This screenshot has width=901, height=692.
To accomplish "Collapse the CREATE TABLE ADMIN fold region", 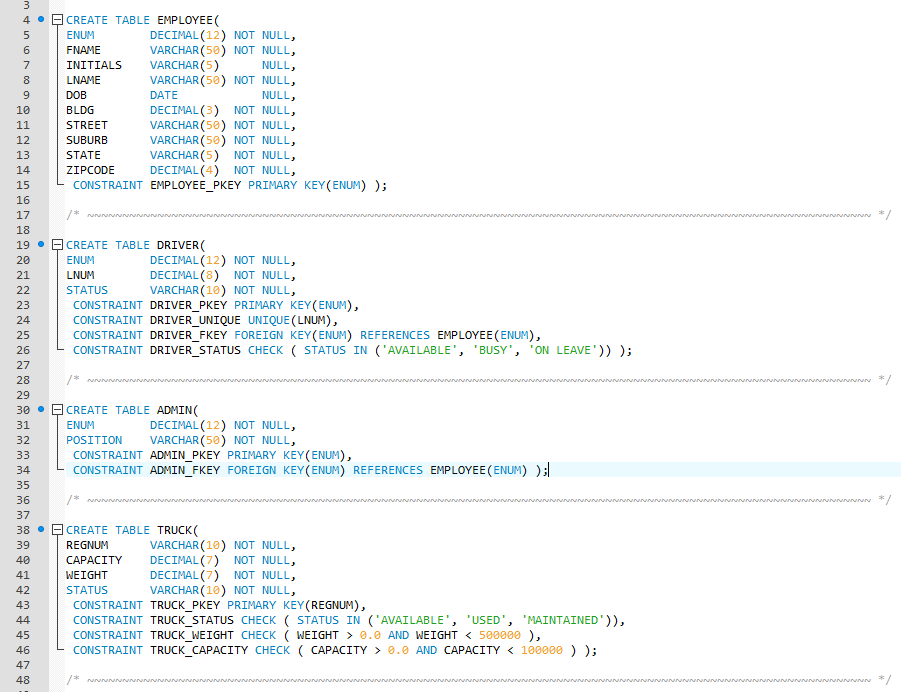I will click(55, 409).
